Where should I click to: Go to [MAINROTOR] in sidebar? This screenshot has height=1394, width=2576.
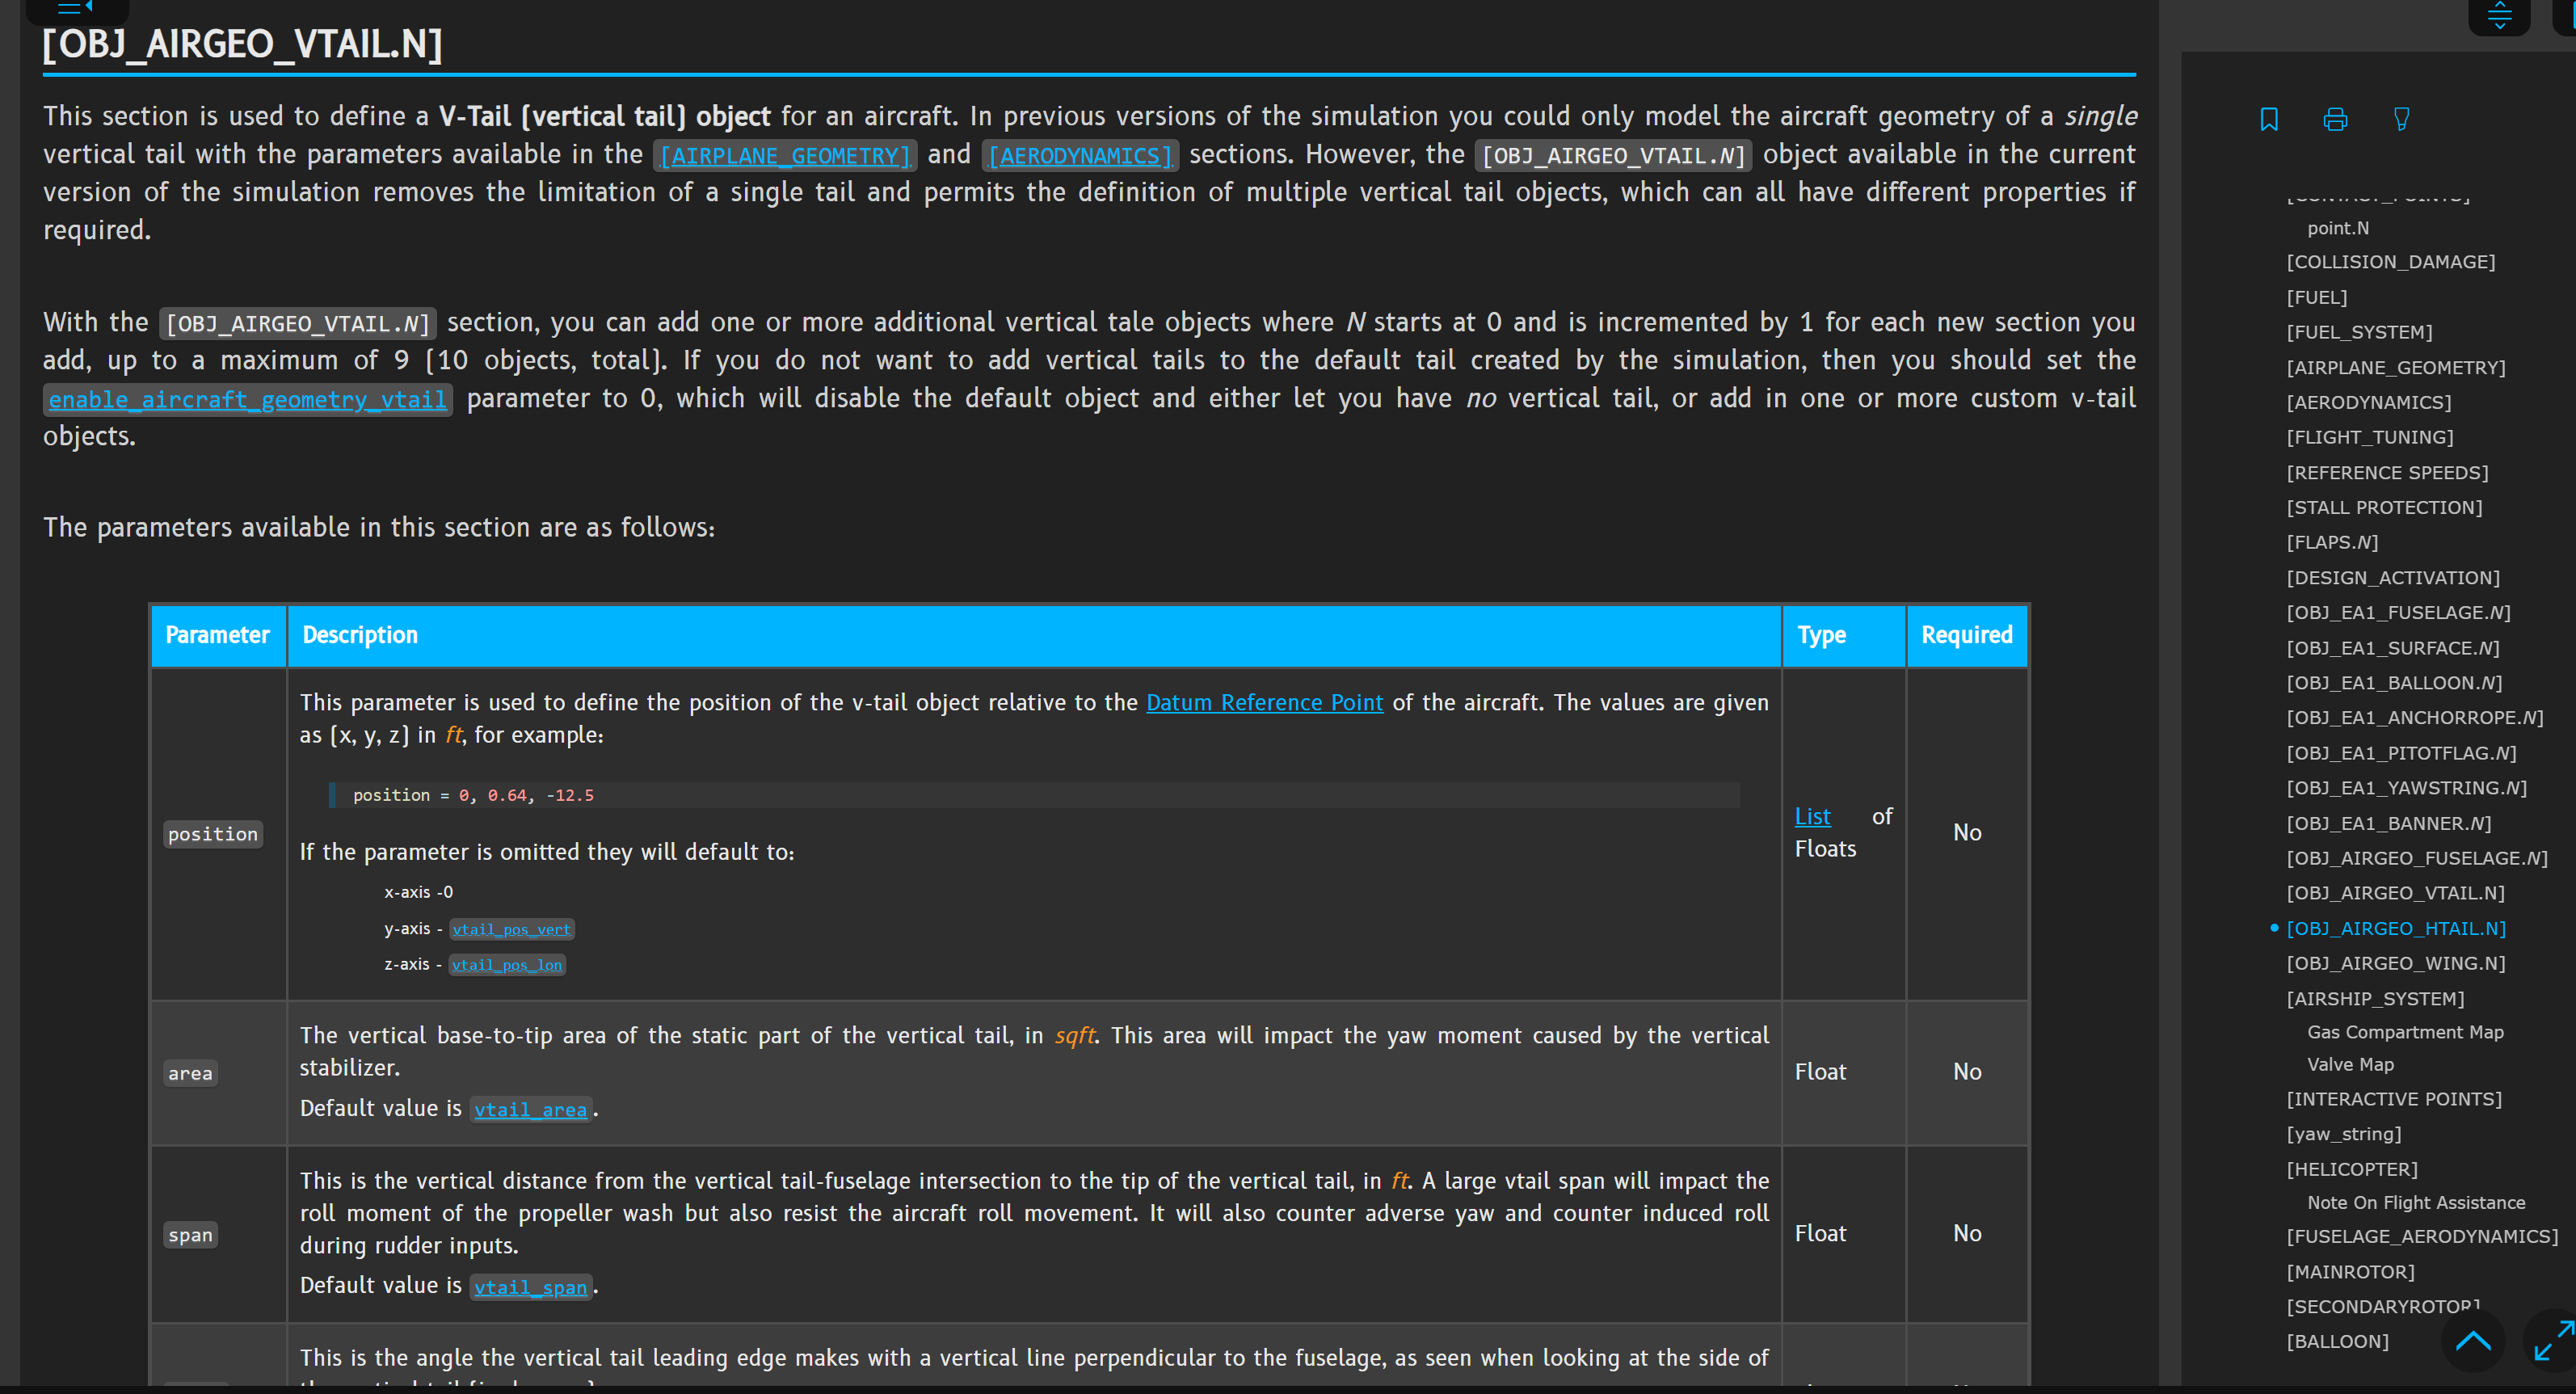pos(2350,1272)
